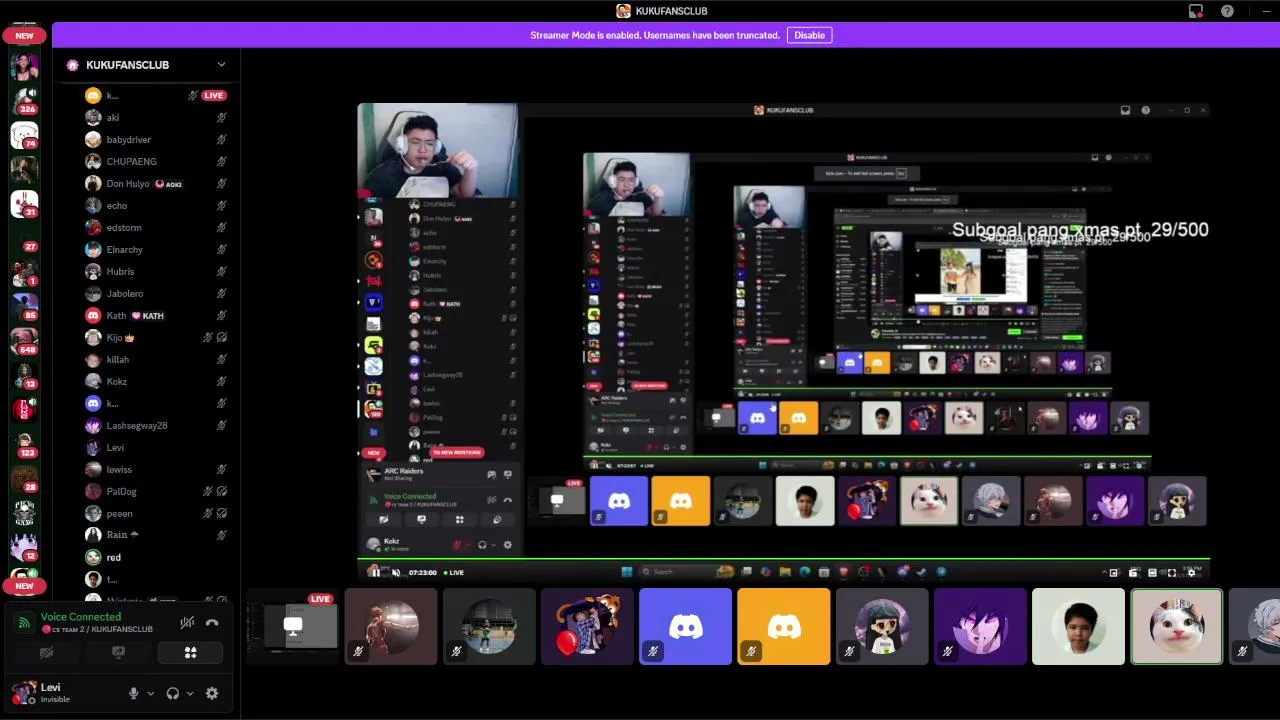Click the KUKUFANSCLUB server name header

[x=127, y=65]
